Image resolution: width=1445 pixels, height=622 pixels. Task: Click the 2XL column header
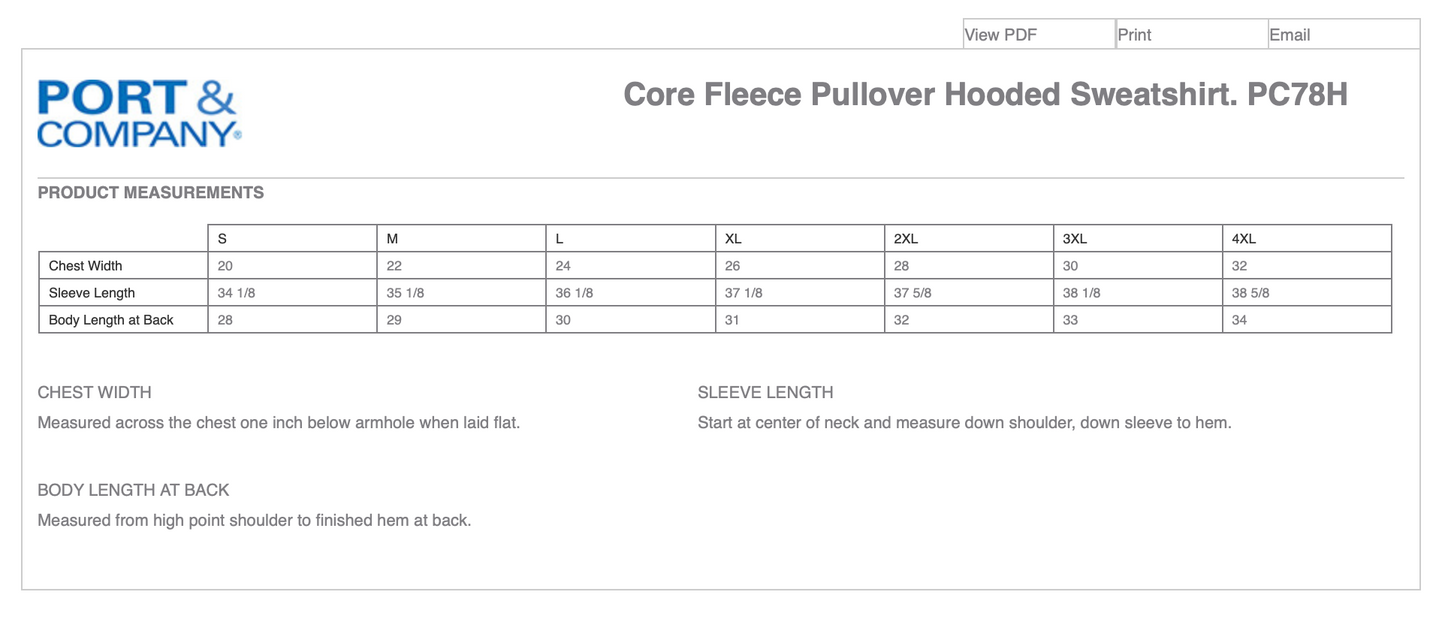pos(905,238)
